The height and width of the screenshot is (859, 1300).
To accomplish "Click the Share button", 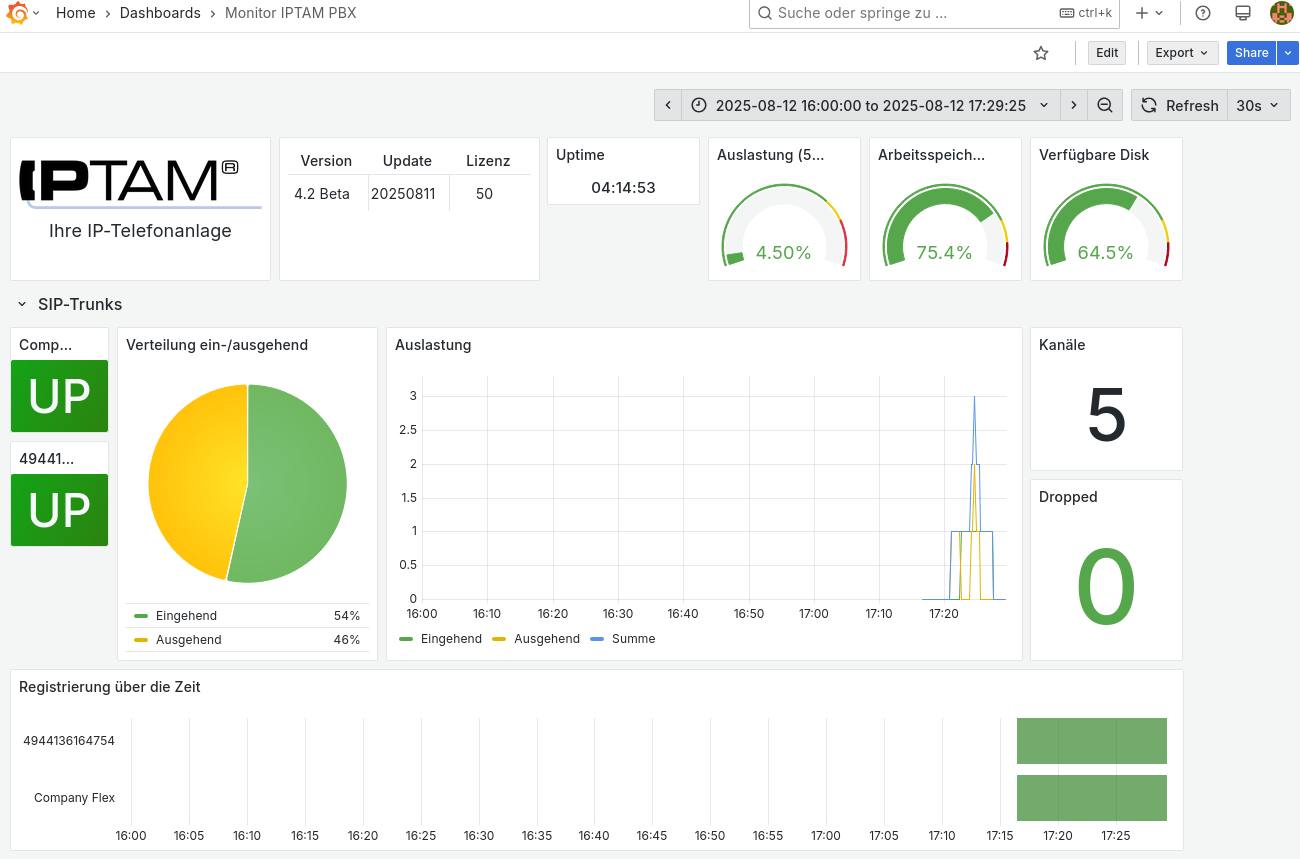I will click(x=1251, y=53).
